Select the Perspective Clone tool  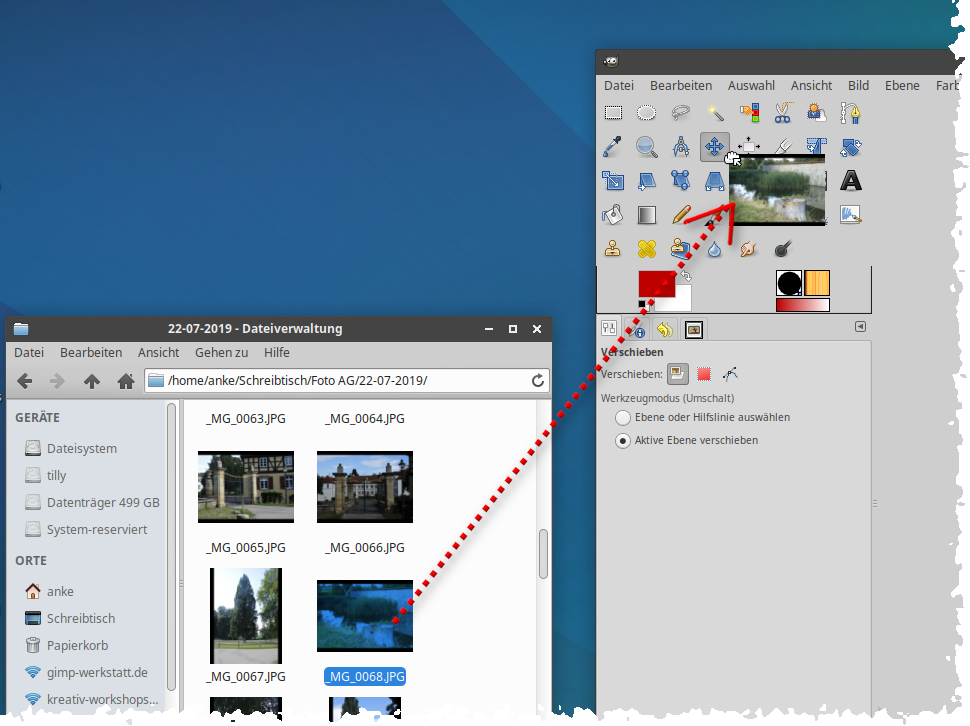click(680, 249)
